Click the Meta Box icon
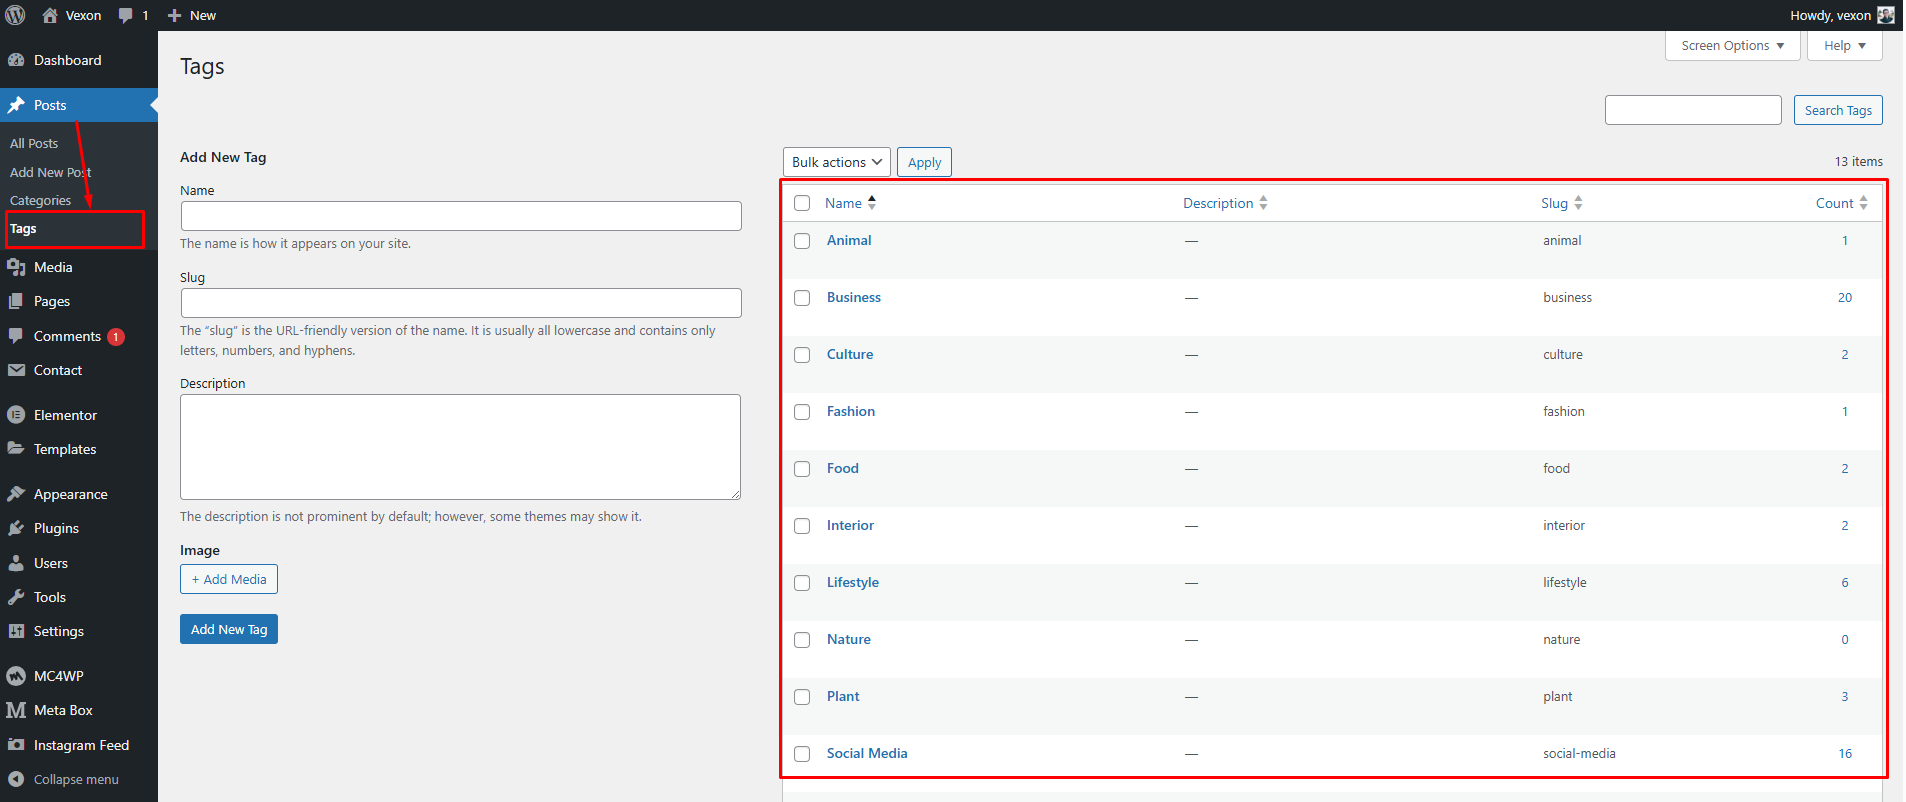1906x802 pixels. coord(16,710)
